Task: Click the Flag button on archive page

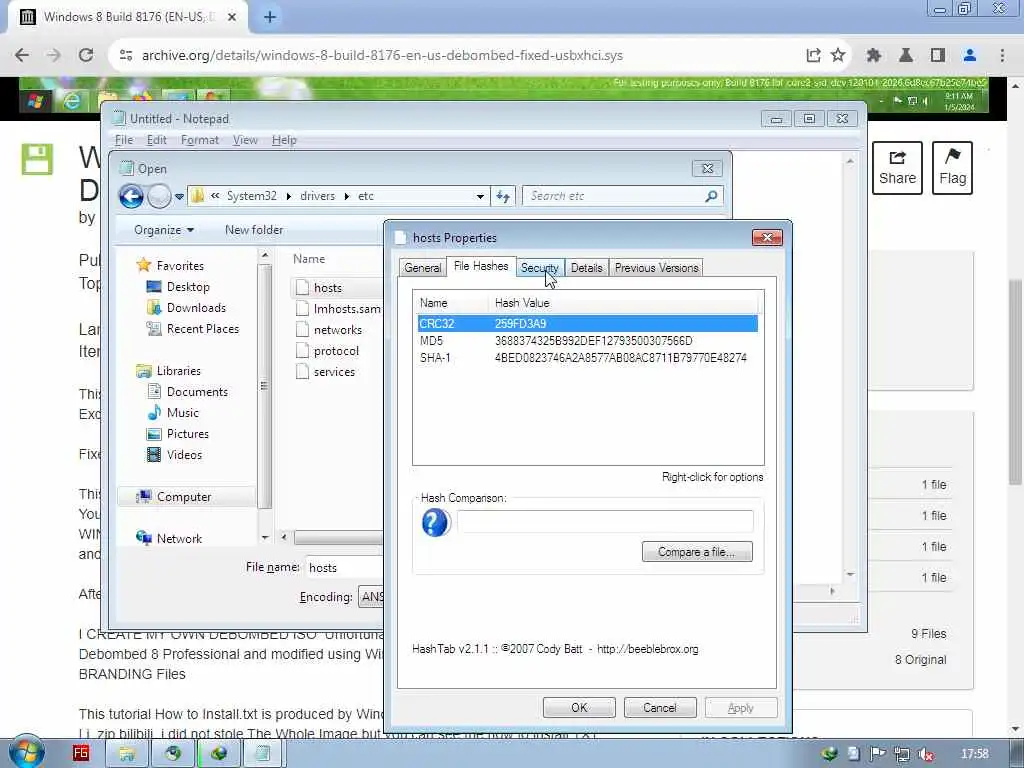Action: point(952,168)
